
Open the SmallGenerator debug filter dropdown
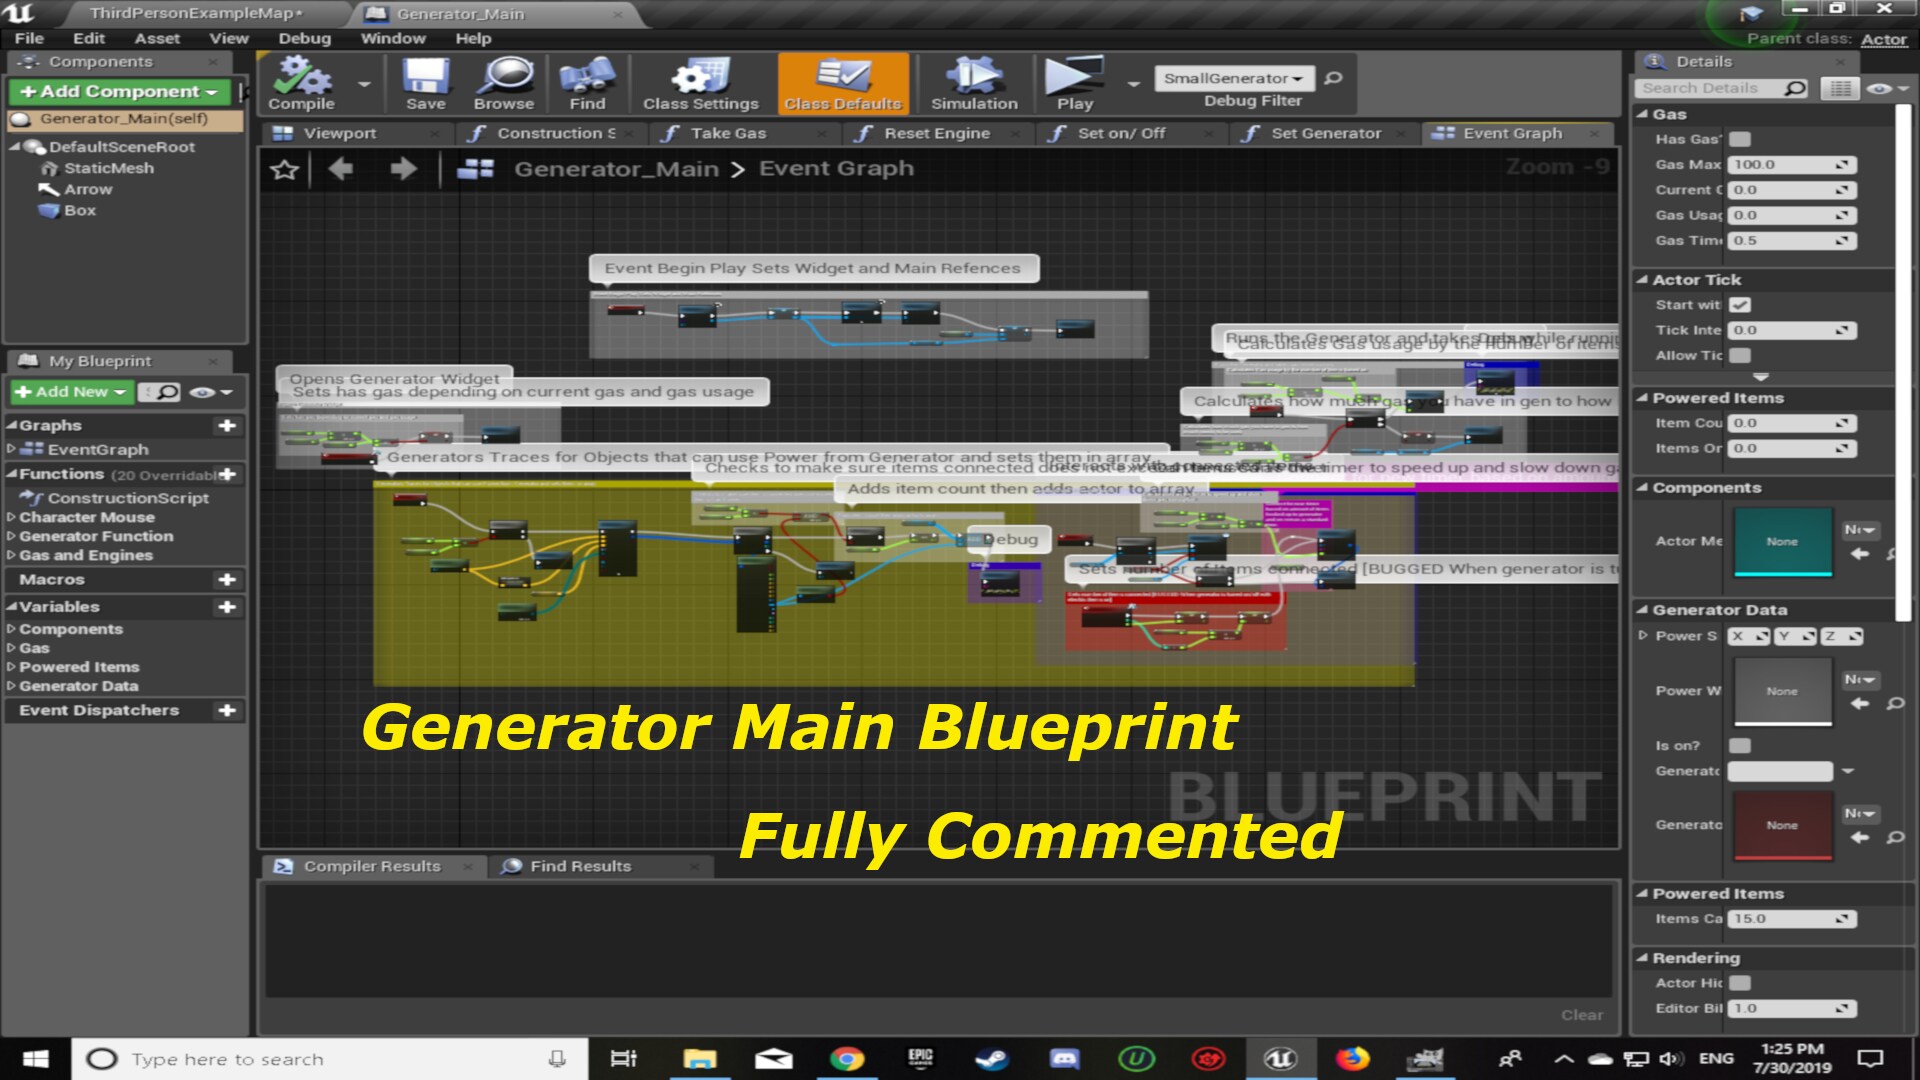[1231, 77]
